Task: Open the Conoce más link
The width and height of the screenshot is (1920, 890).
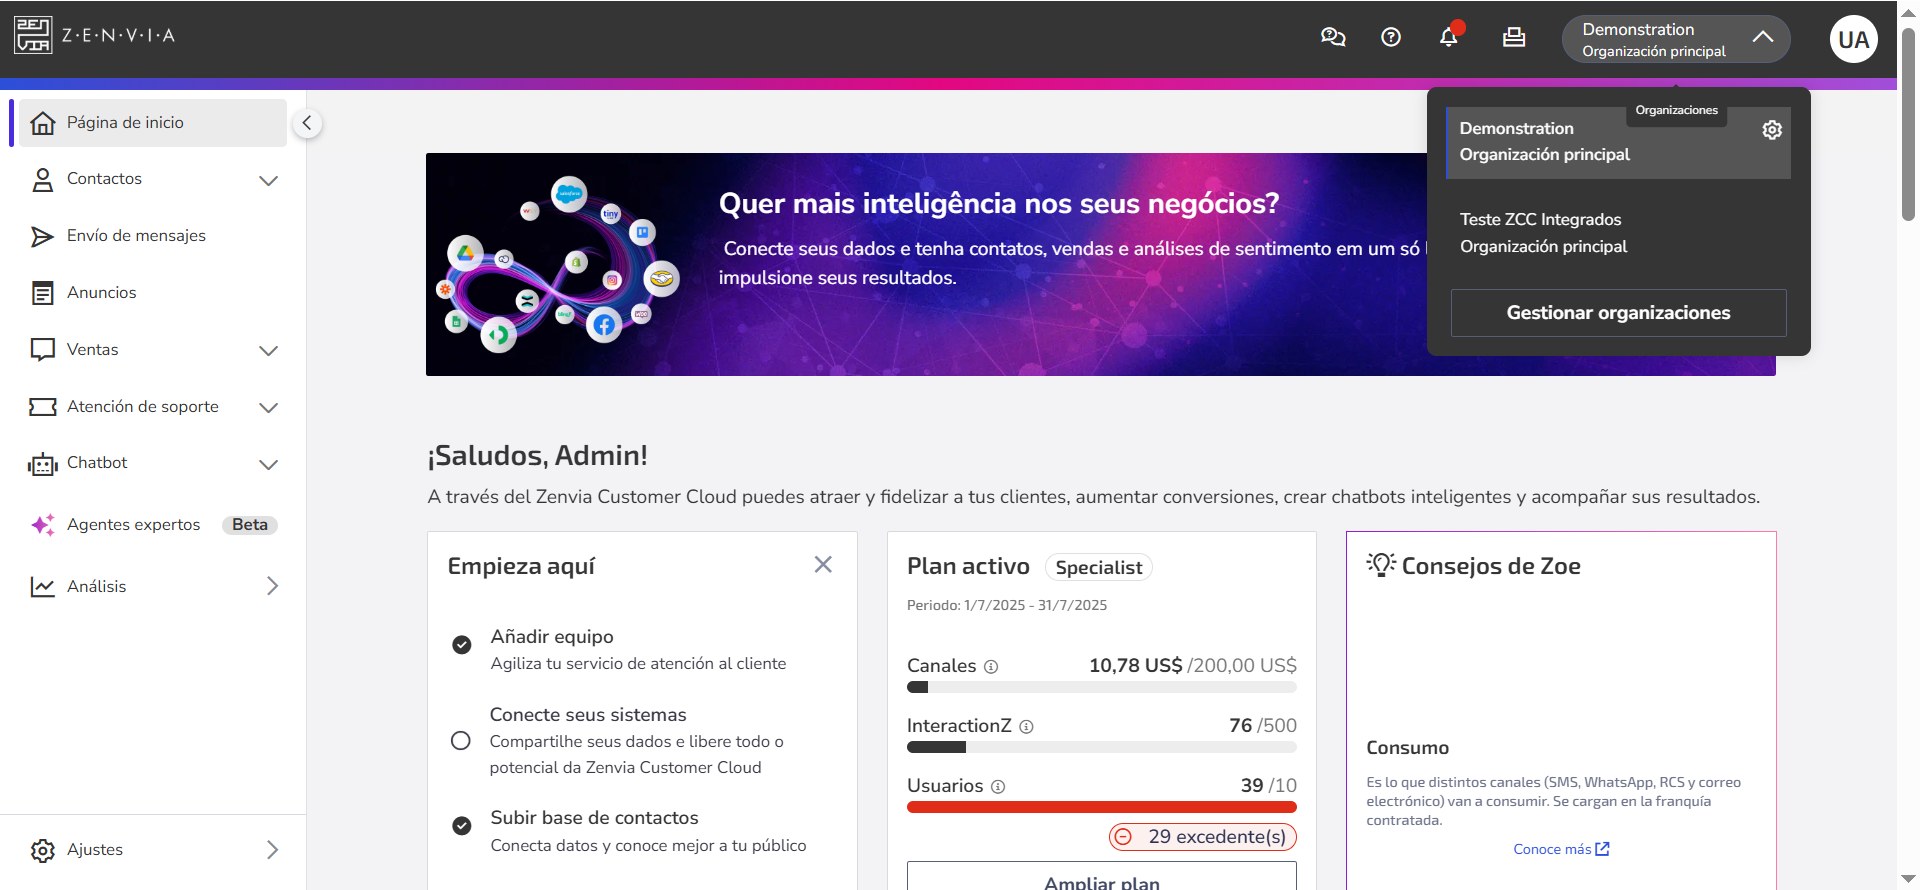Action: click(1561, 849)
